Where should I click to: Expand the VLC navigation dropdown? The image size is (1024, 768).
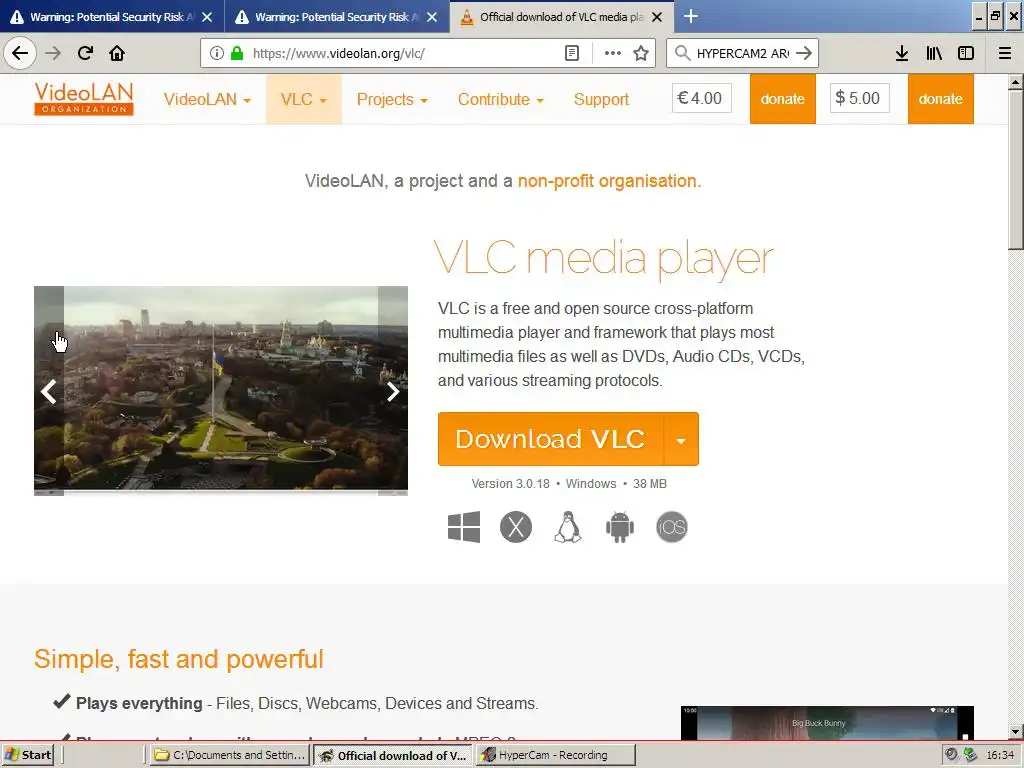tap(304, 99)
